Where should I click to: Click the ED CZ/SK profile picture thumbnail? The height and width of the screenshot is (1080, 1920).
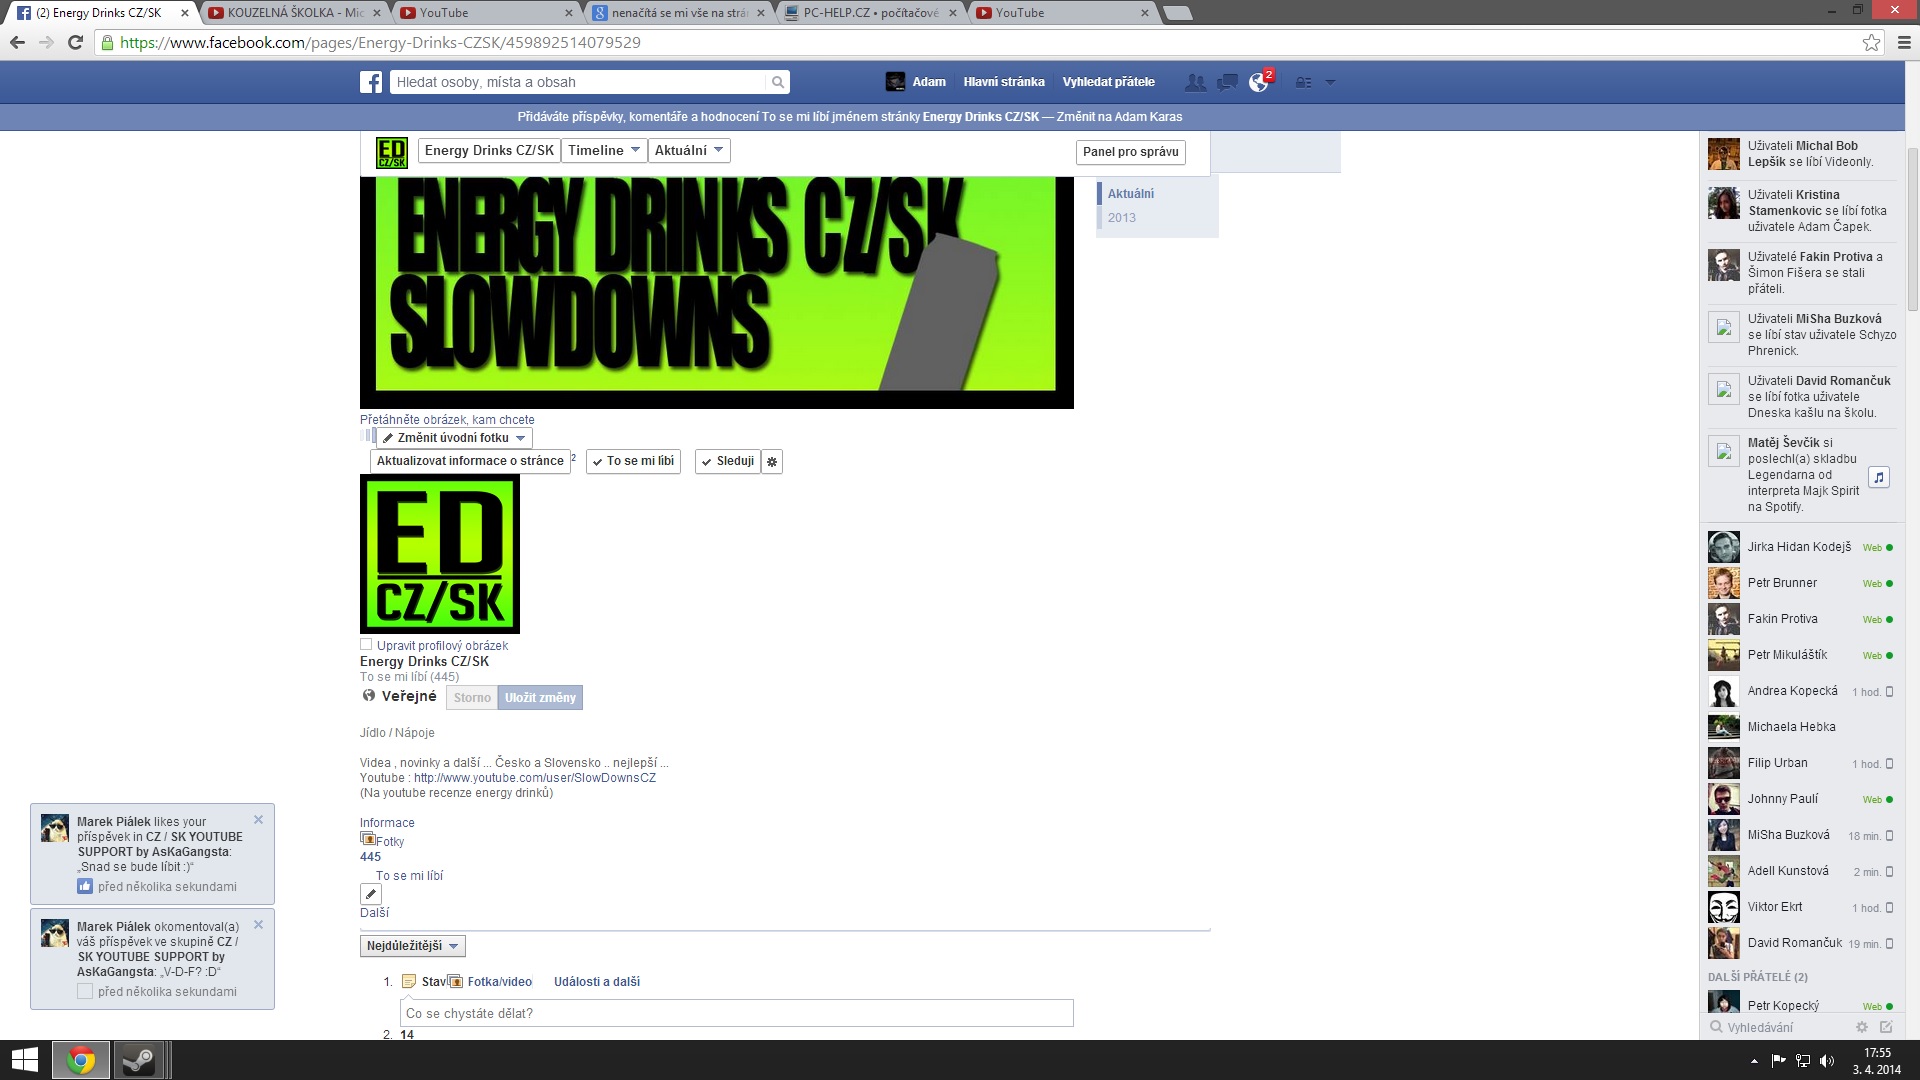(x=440, y=554)
